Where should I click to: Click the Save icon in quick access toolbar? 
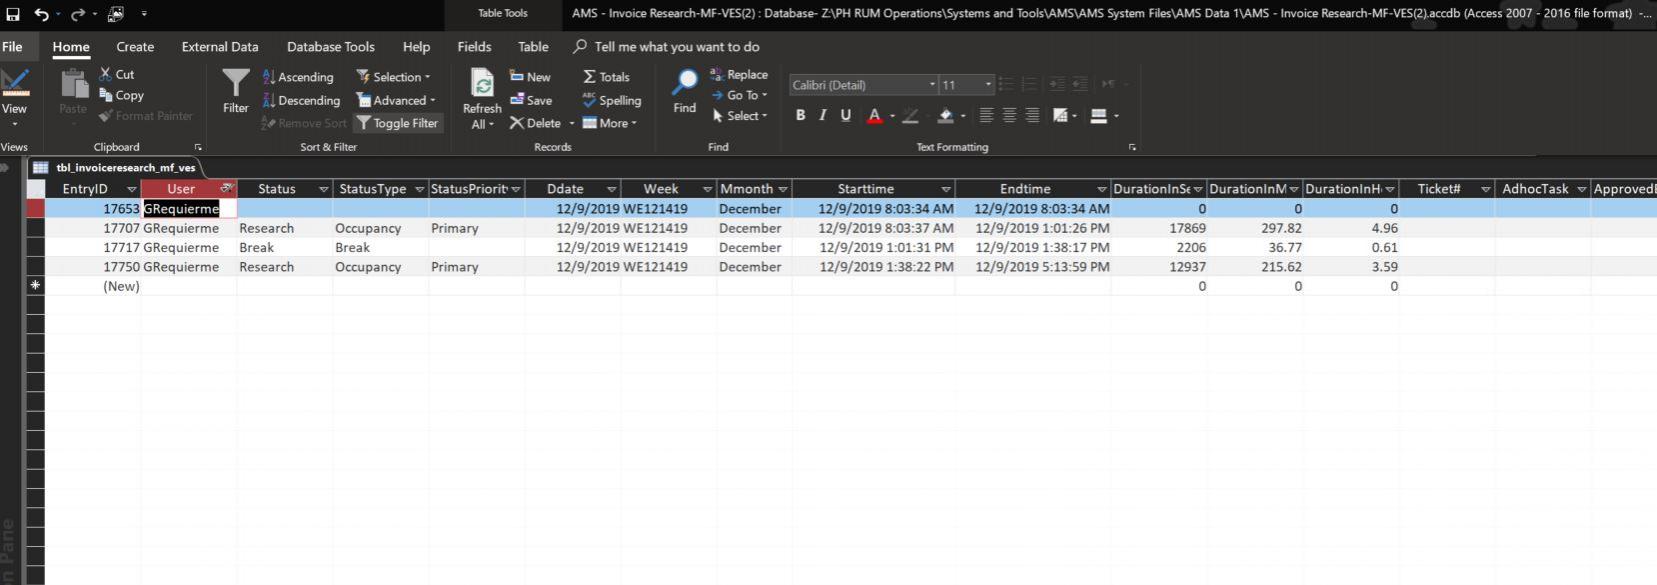click(13, 14)
